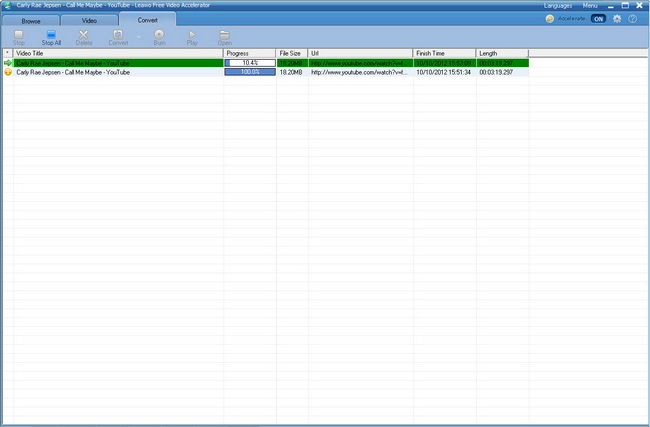Toggle the Accelerate ON switch
Screen dimensions: 650x427
pos(598,19)
